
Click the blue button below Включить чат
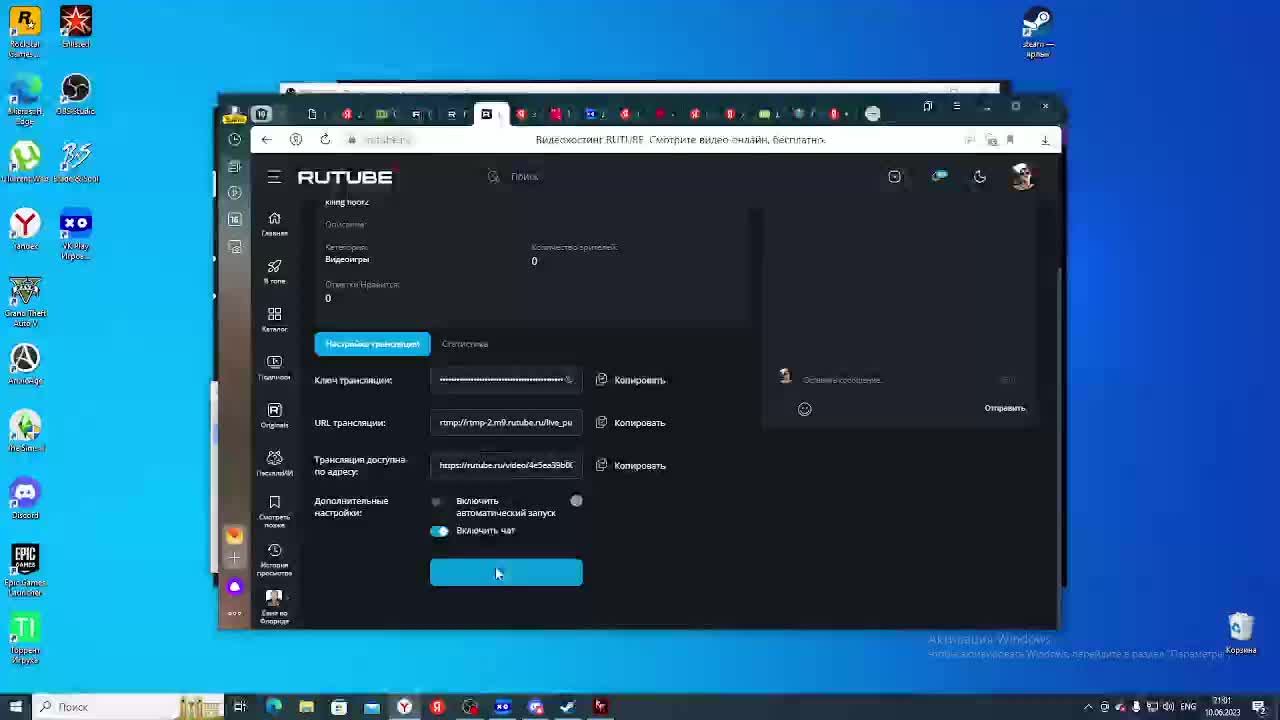pos(506,572)
